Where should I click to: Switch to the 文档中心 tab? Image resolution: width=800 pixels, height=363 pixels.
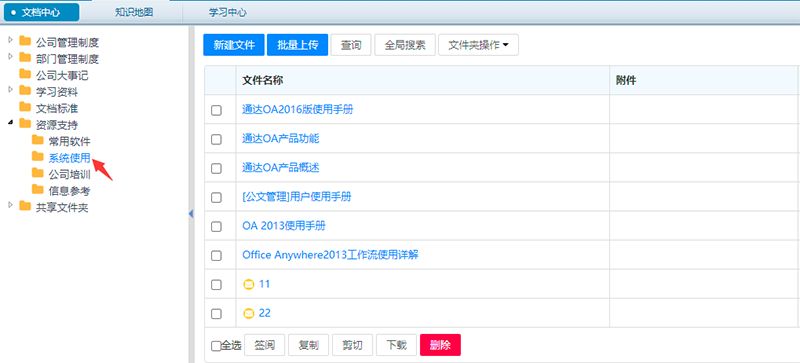(x=41, y=12)
